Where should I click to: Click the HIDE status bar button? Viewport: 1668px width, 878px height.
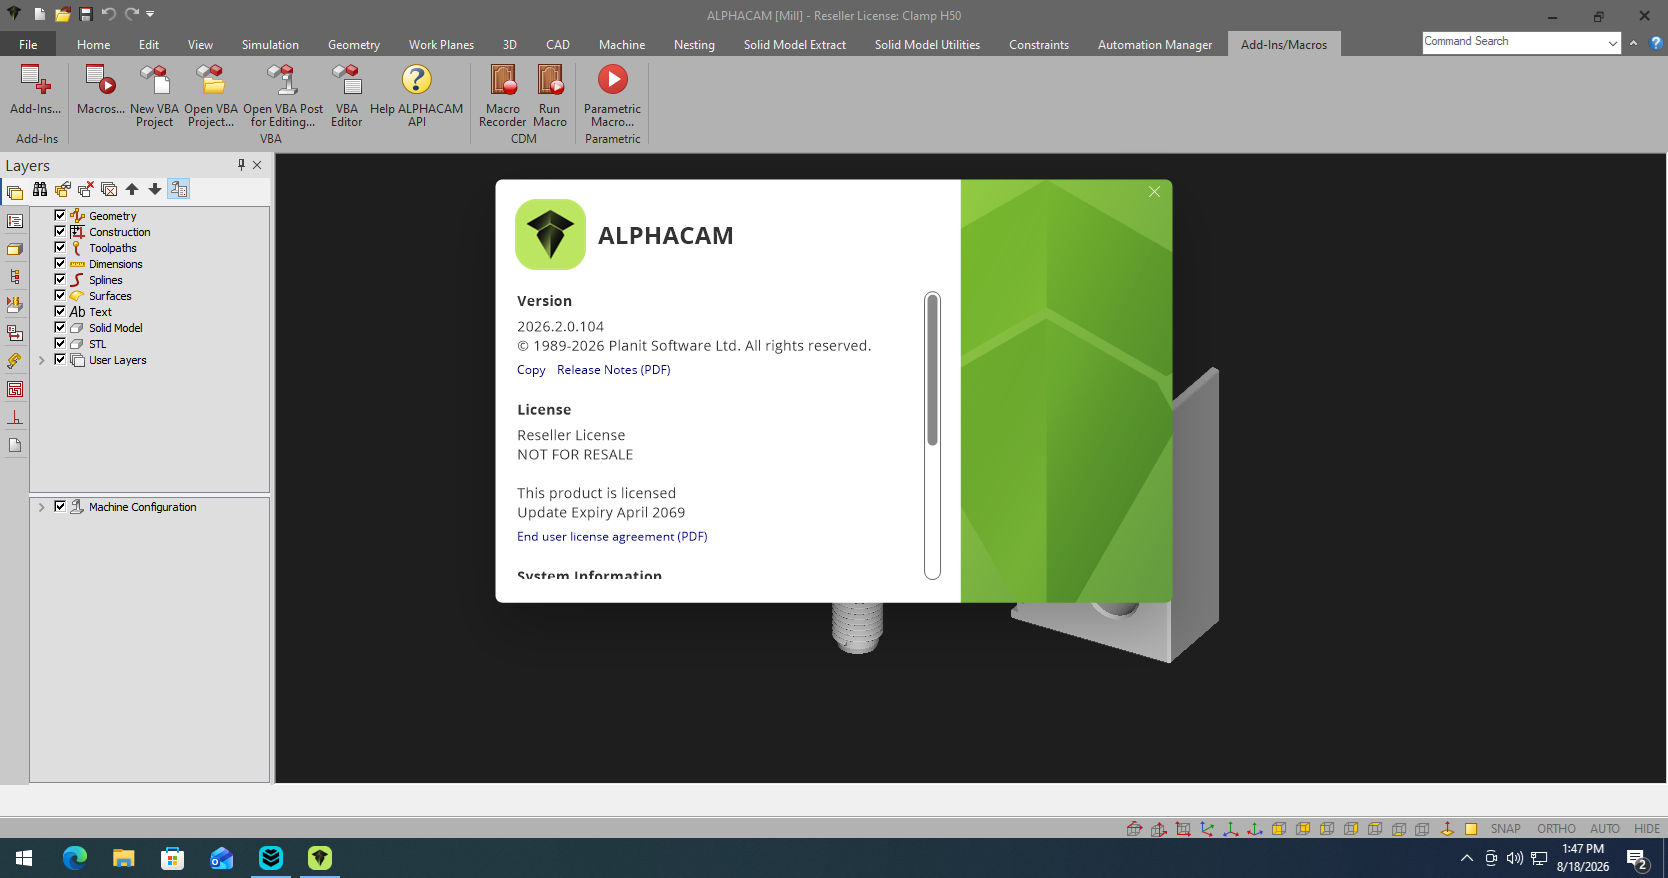(x=1646, y=829)
